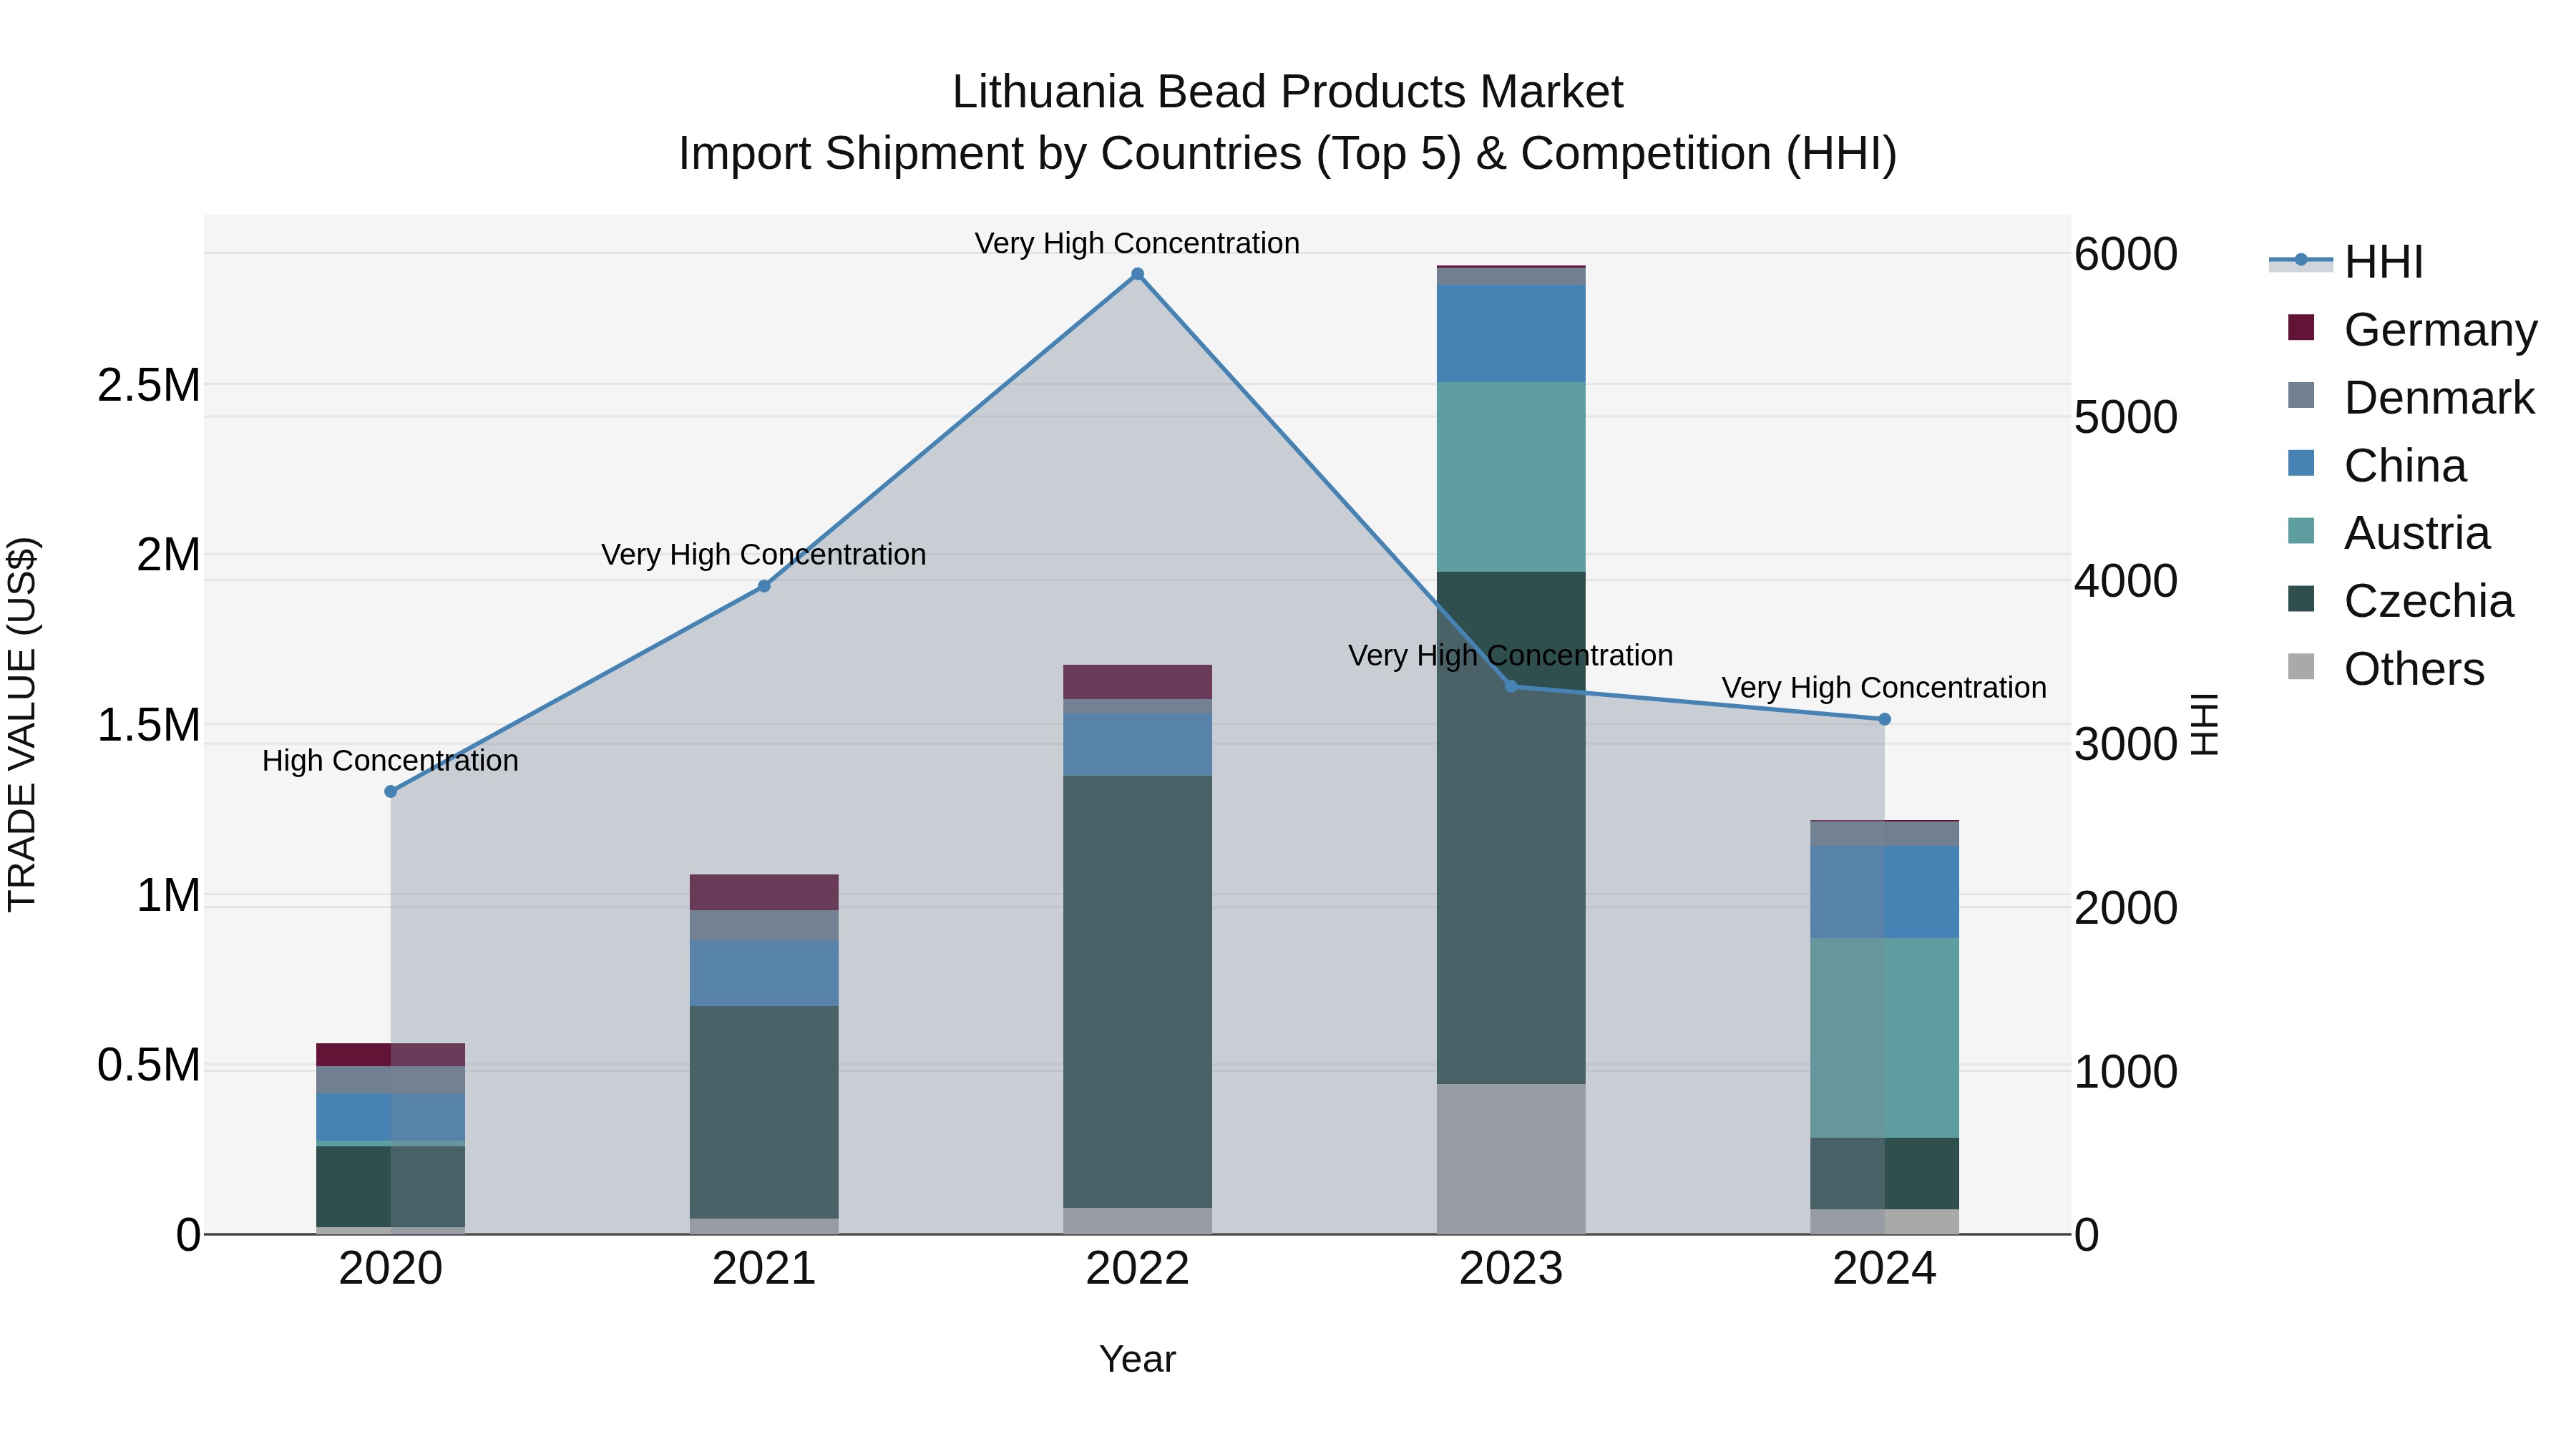Click the Czechia segment of 2022 bar
The width and height of the screenshot is (2576, 1449).
point(1137,992)
